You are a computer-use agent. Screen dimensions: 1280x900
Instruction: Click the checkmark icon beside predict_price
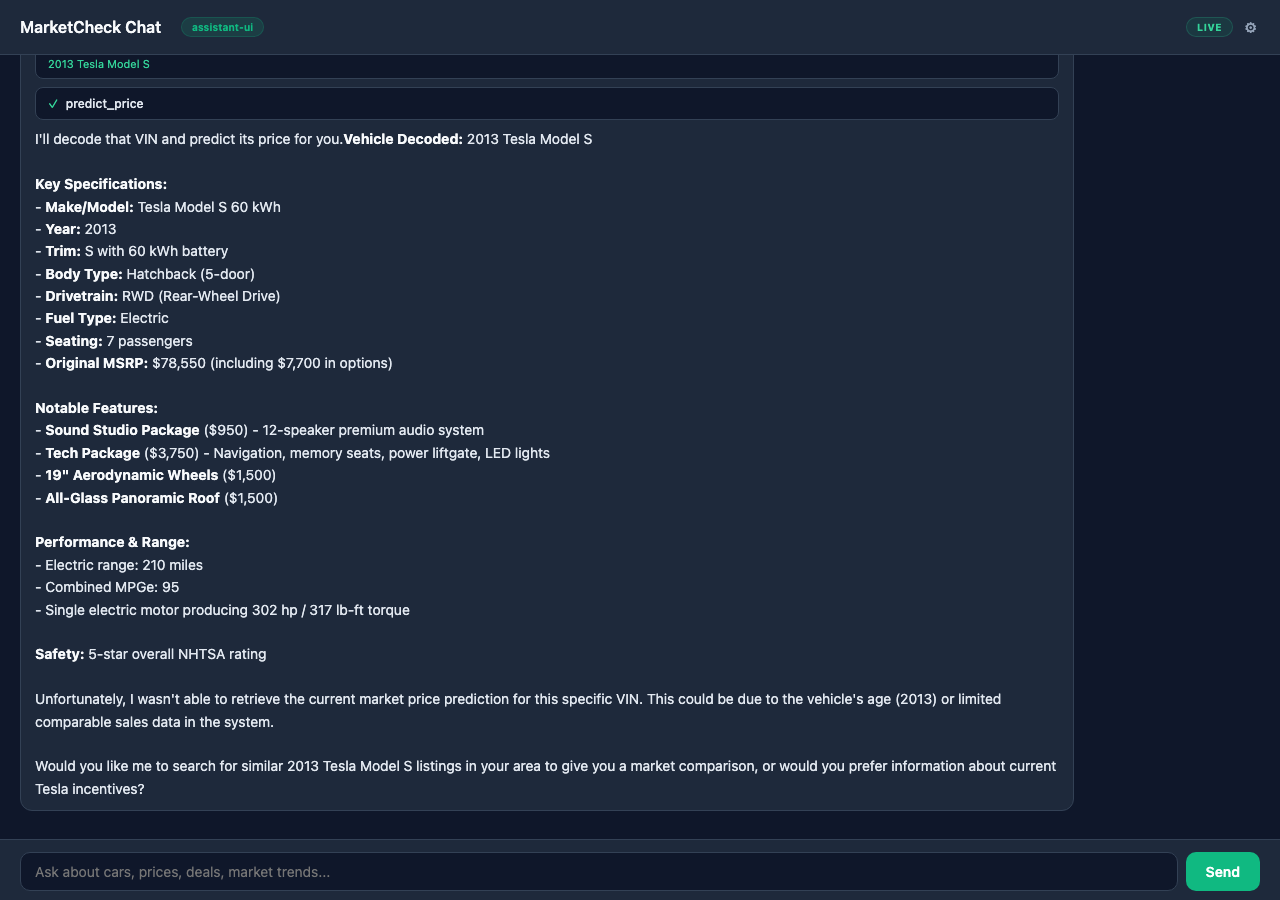[53, 103]
